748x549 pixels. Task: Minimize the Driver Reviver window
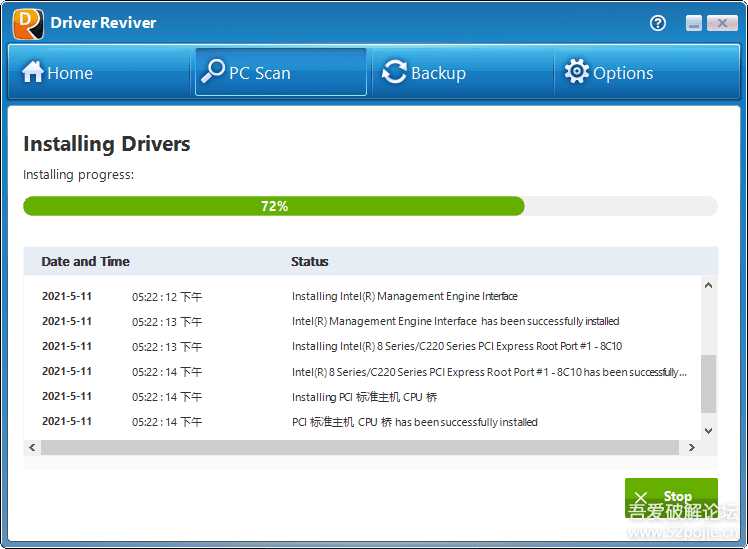pyautogui.click(x=694, y=23)
